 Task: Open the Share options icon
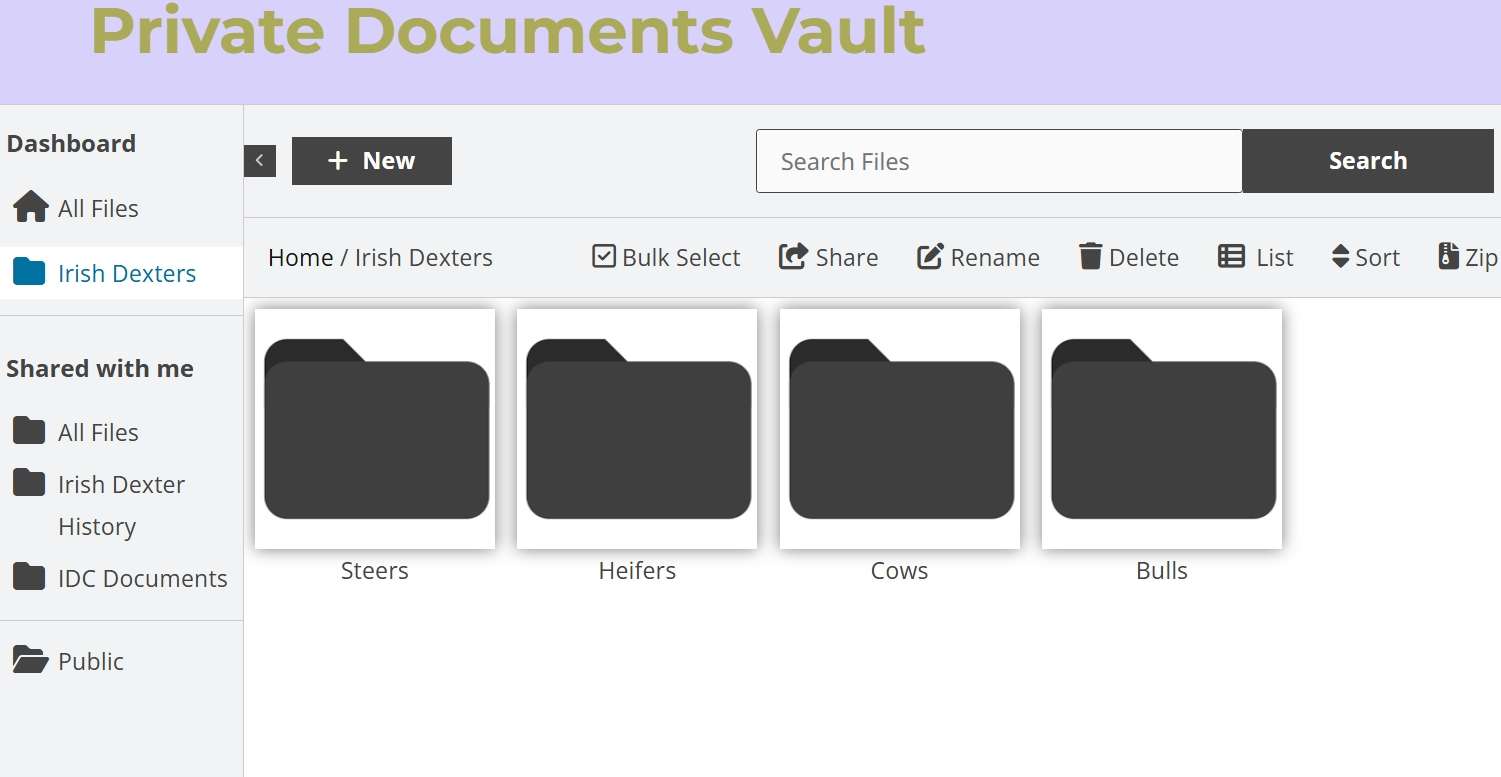pos(792,256)
